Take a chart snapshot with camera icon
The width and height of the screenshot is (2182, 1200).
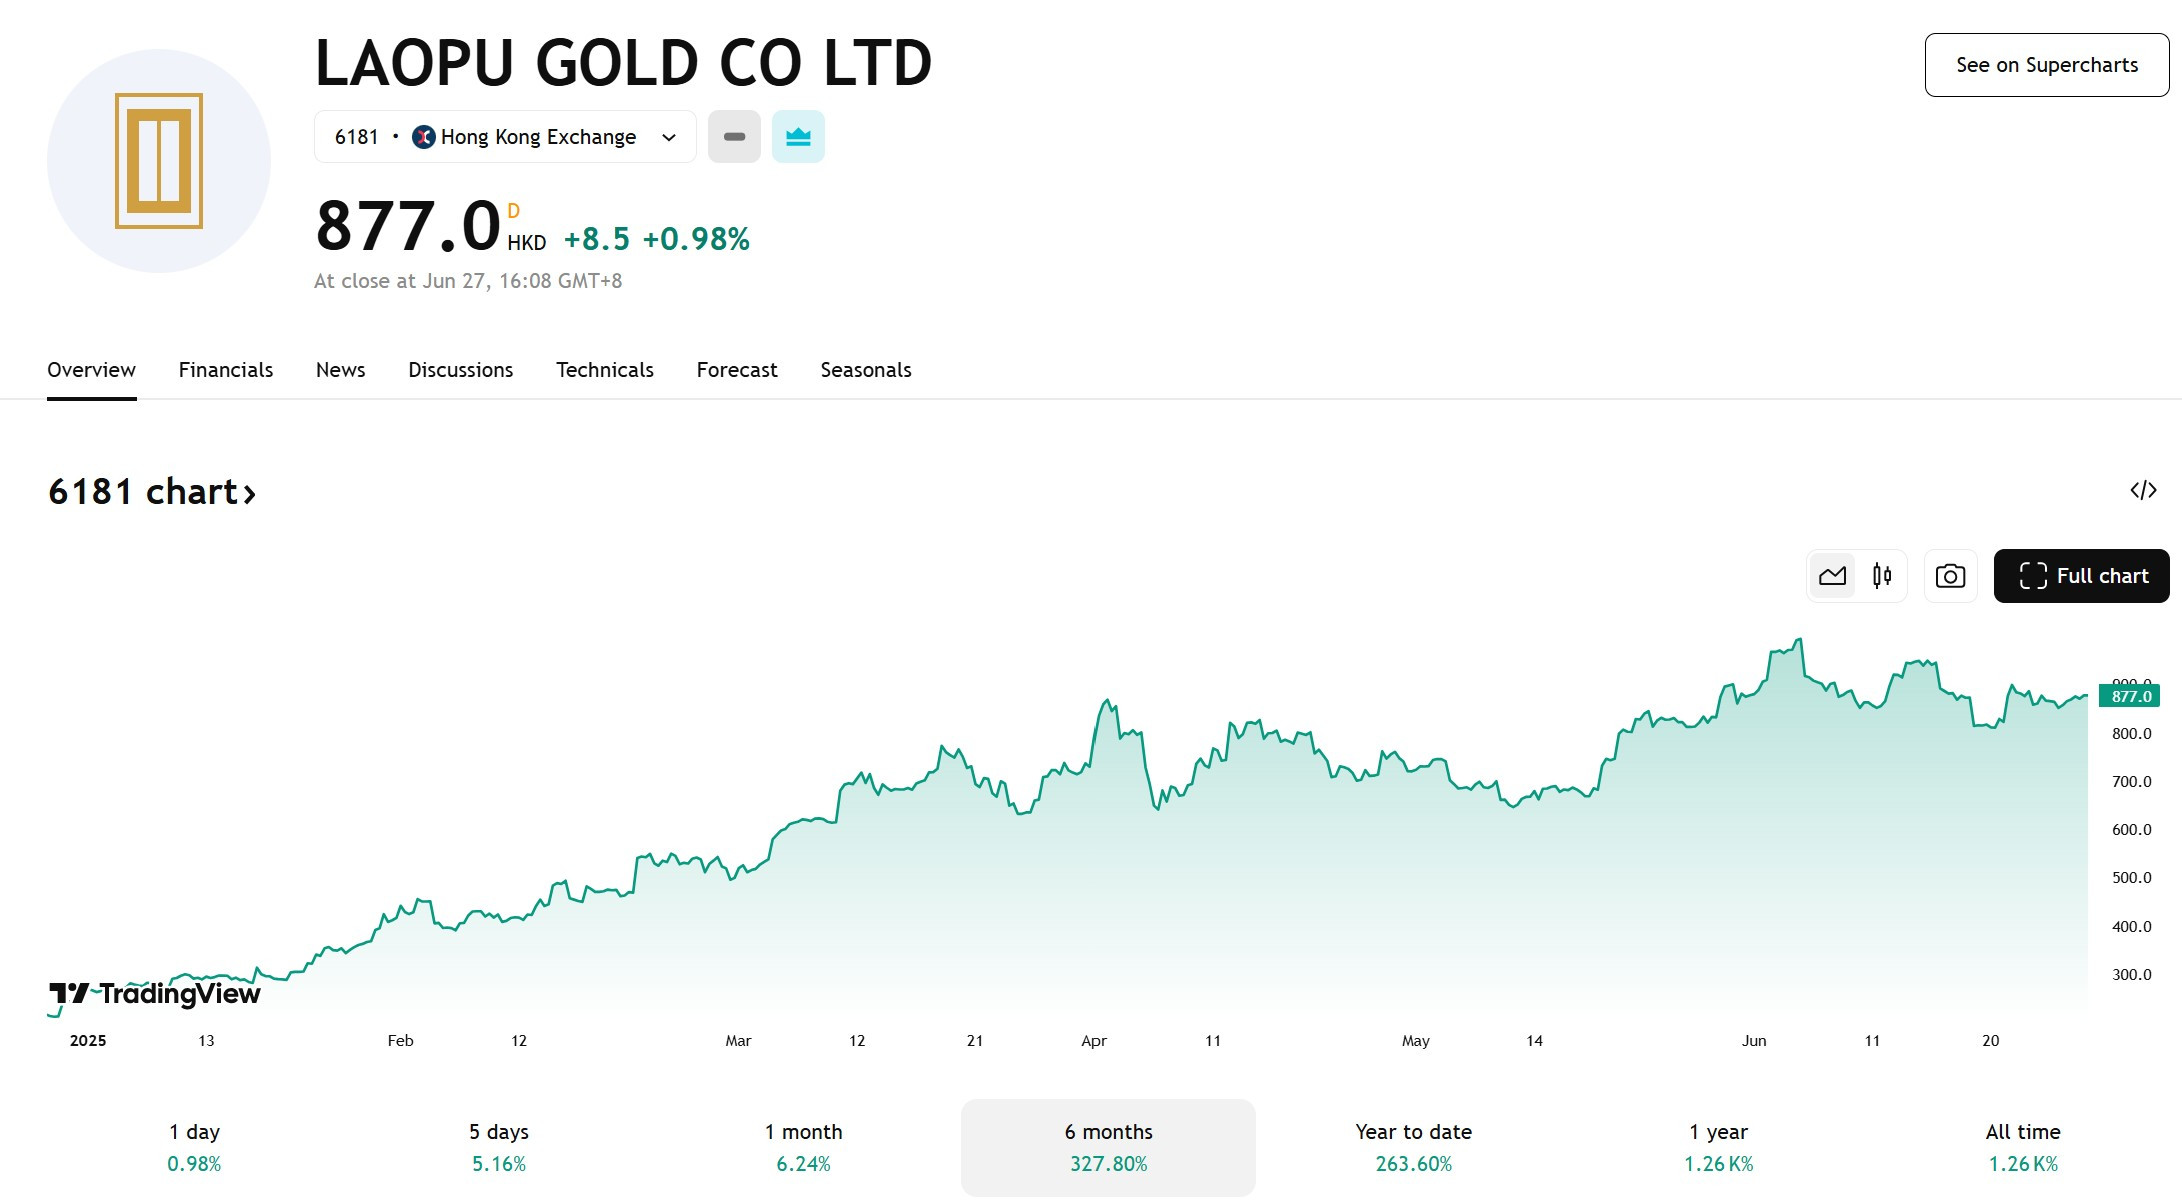tap(1950, 576)
